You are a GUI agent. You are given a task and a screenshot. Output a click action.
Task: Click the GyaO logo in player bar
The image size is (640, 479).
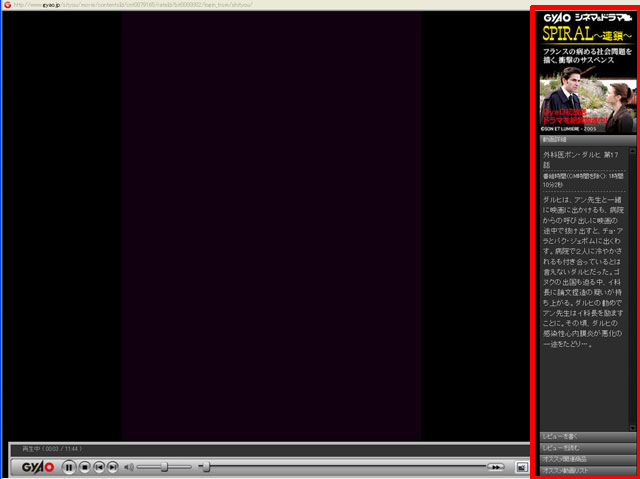(x=38, y=467)
